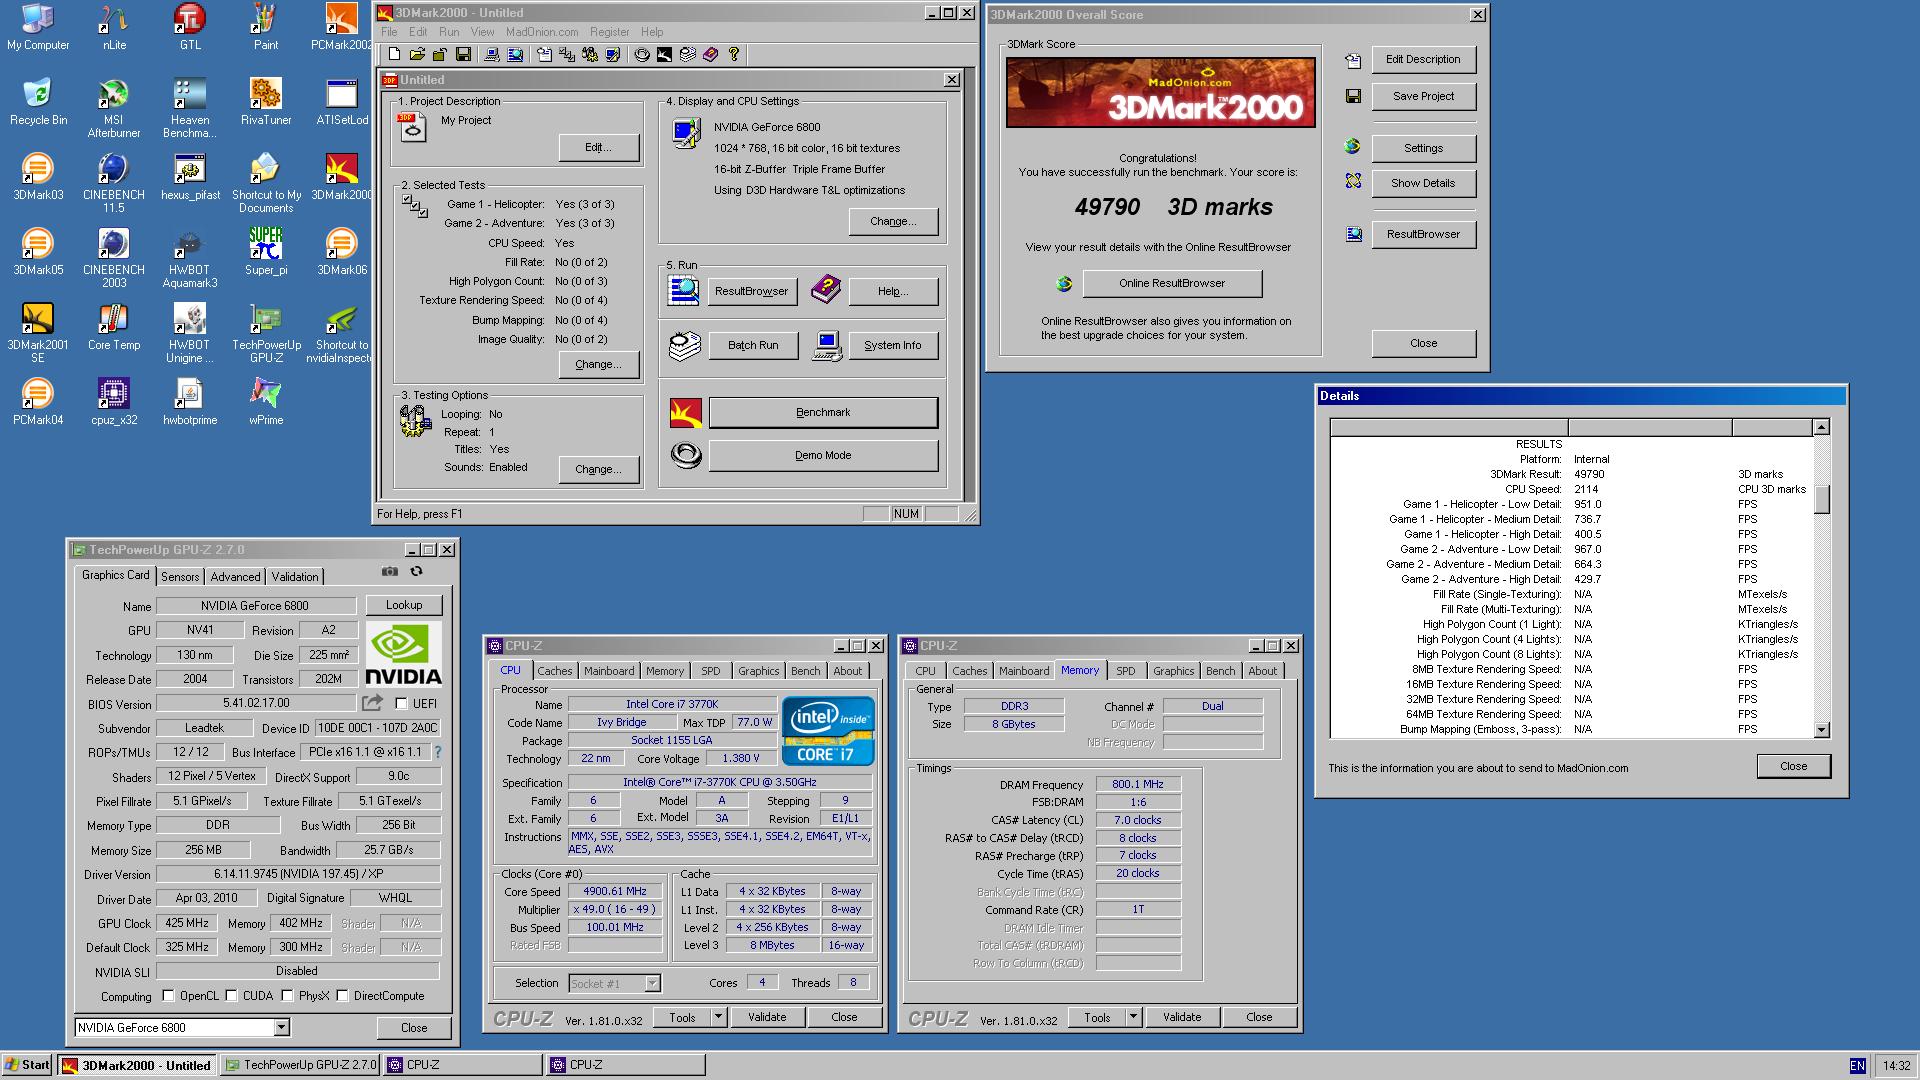1920x1080 pixels.
Task: Open the Tools dropdown arrow in CPU-Z CPU window
Action: coord(717,1017)
